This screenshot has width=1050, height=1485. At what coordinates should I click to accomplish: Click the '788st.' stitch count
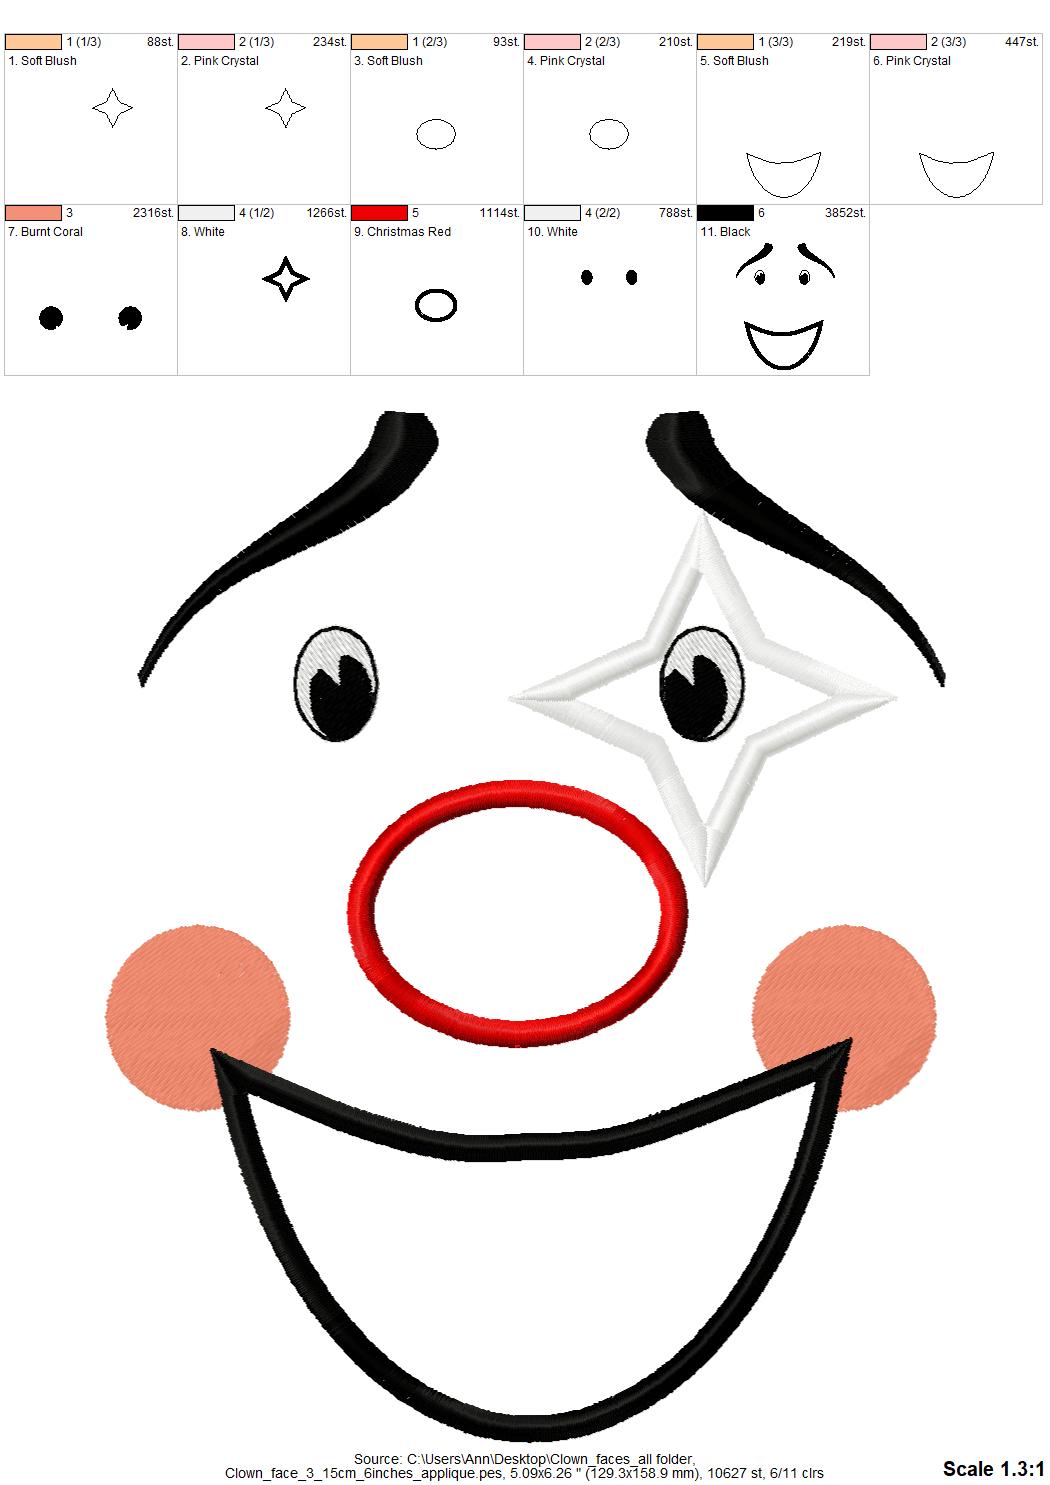676,213
